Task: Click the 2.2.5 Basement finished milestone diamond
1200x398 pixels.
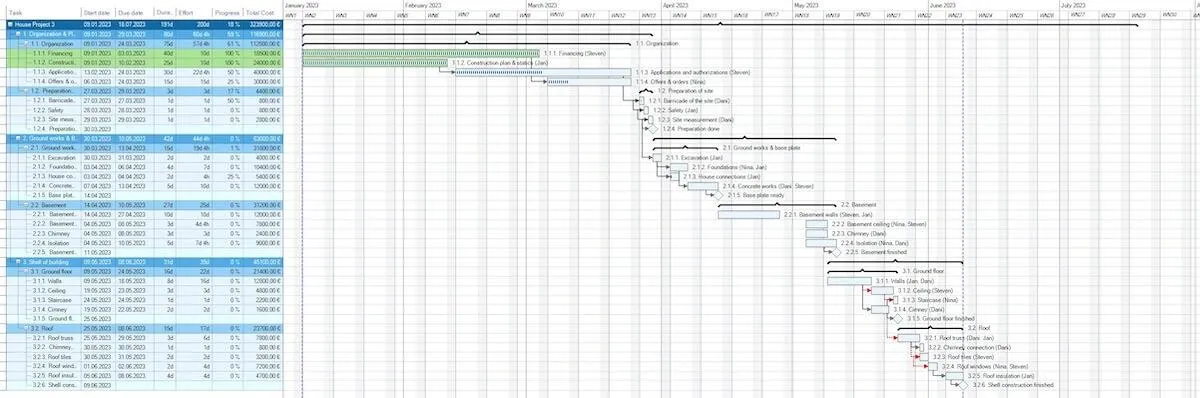Action: (x=836, y=252)
